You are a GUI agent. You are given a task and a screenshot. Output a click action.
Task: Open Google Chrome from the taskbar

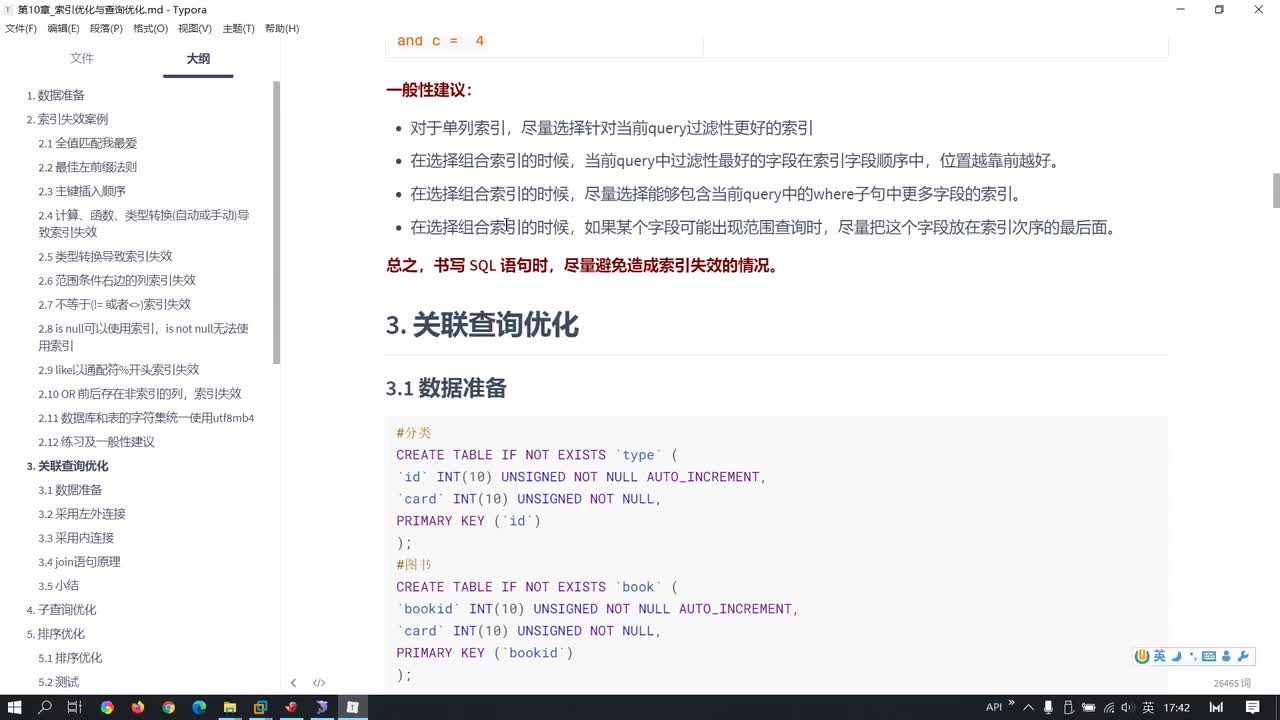(168, 707)
